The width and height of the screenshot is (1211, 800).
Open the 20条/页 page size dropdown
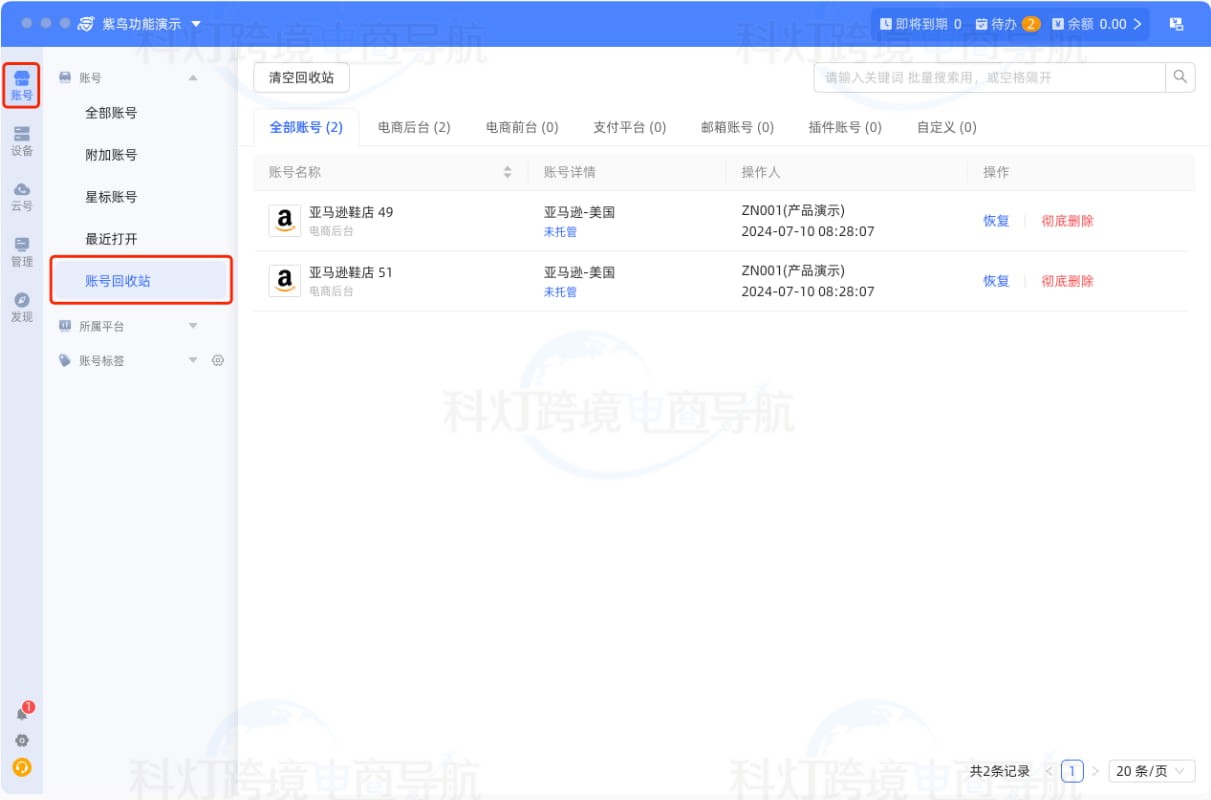tap(1151, 771)
